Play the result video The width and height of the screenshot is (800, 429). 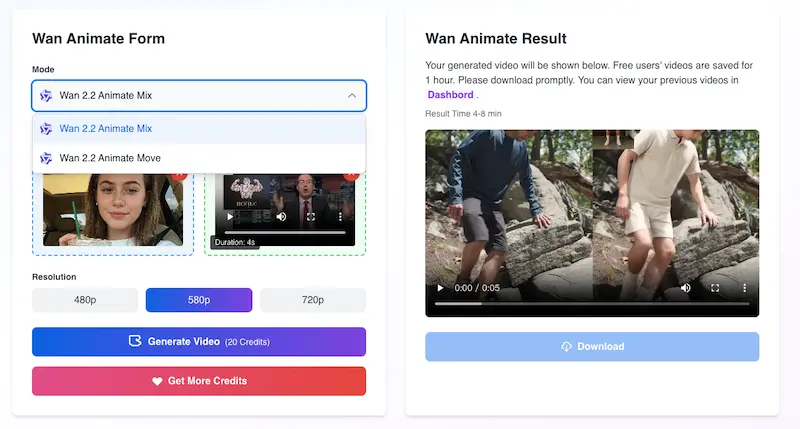pos(440,288)
